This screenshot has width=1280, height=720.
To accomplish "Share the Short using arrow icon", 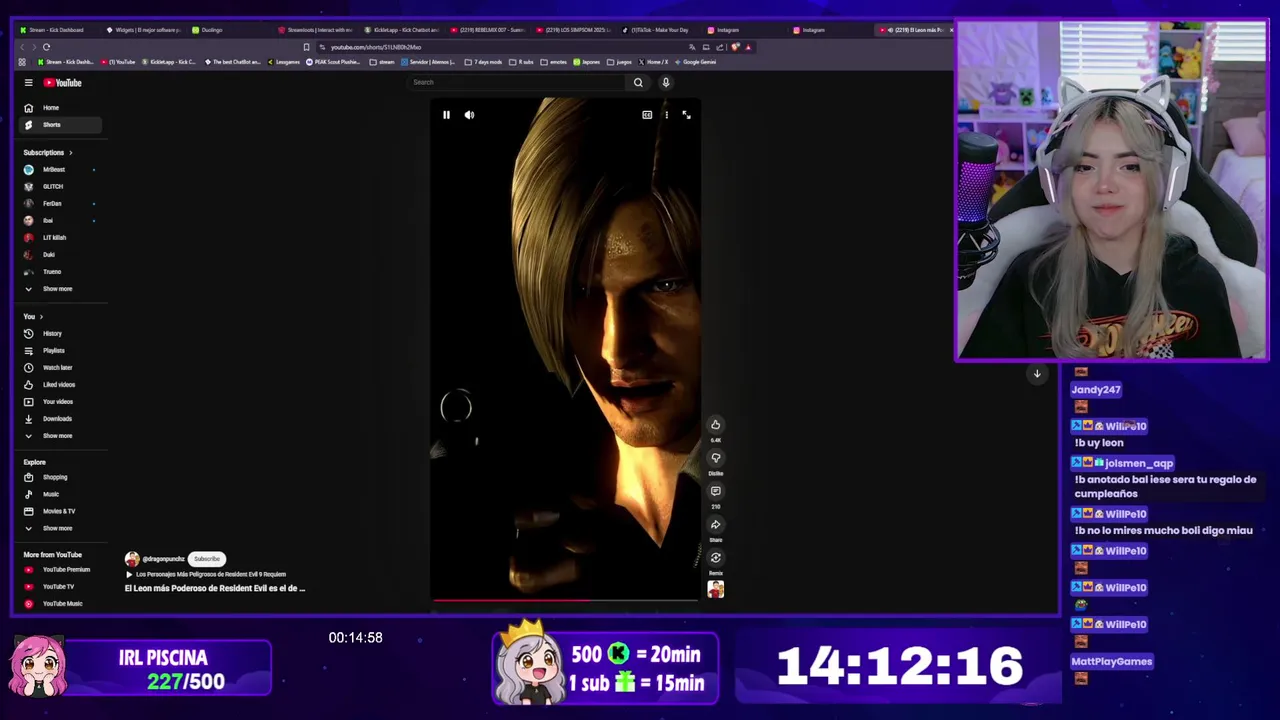I will click(x=715, y=524).
